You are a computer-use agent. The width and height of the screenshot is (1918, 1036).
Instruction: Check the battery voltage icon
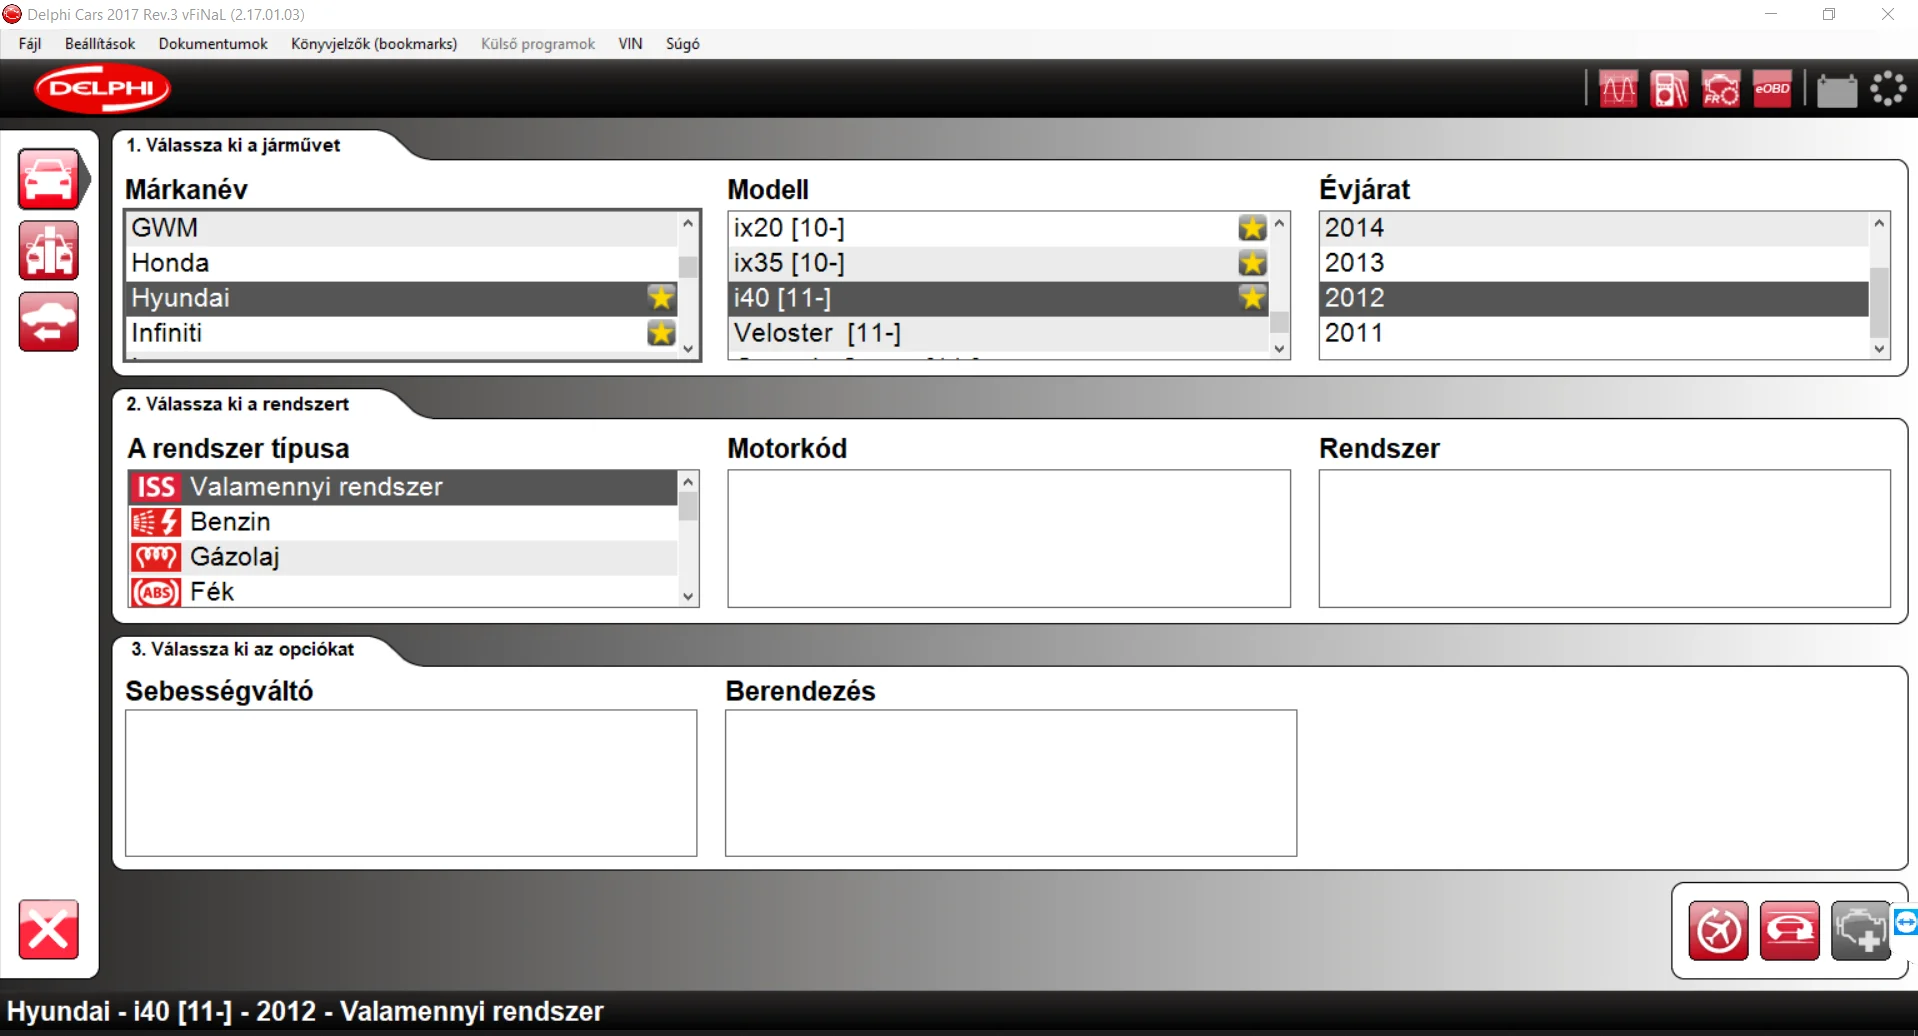coord(1837,90)
